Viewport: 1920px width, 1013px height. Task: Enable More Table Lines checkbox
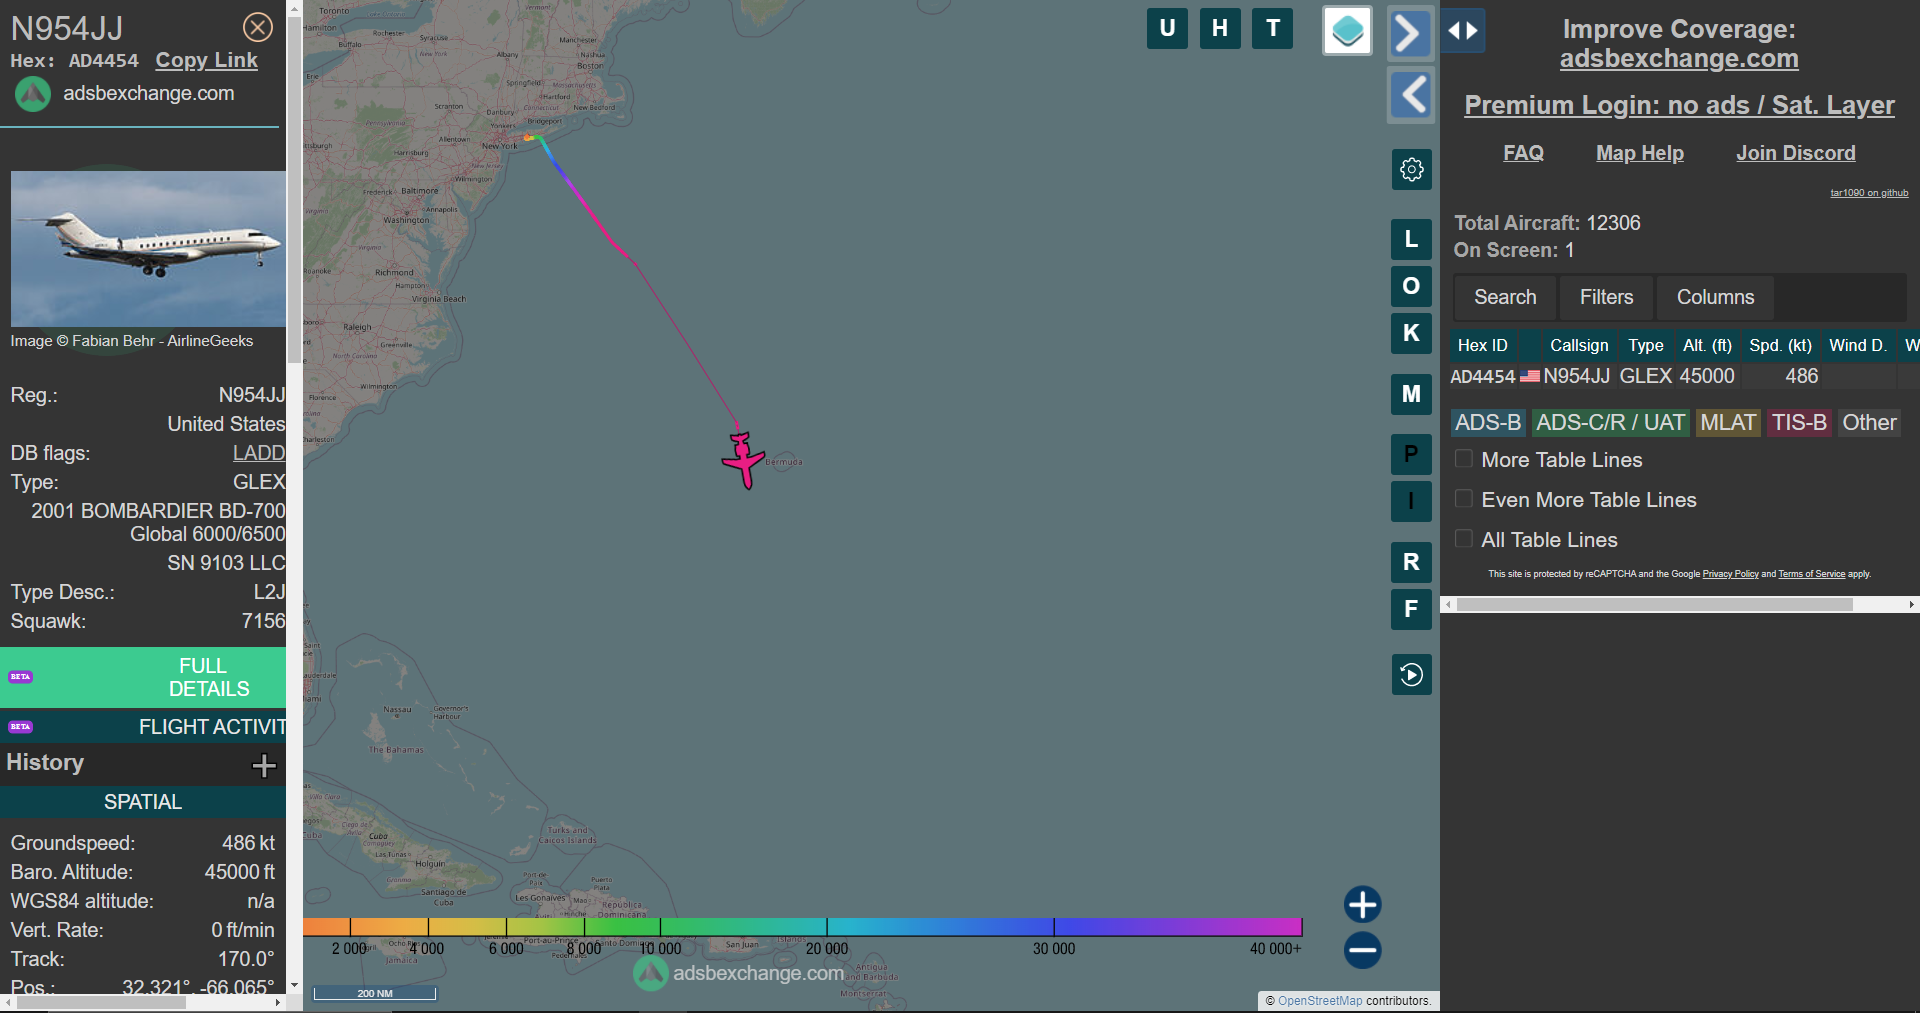1464,459
